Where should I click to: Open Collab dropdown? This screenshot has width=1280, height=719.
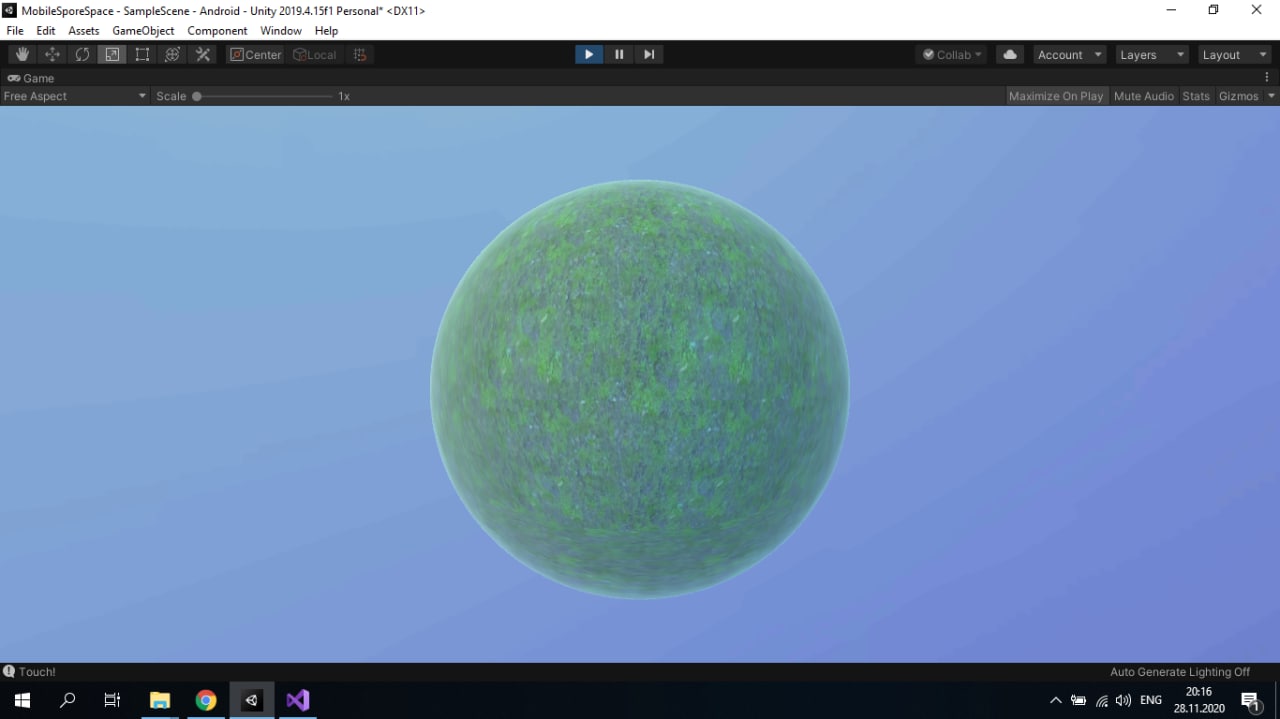click(953, 55)
